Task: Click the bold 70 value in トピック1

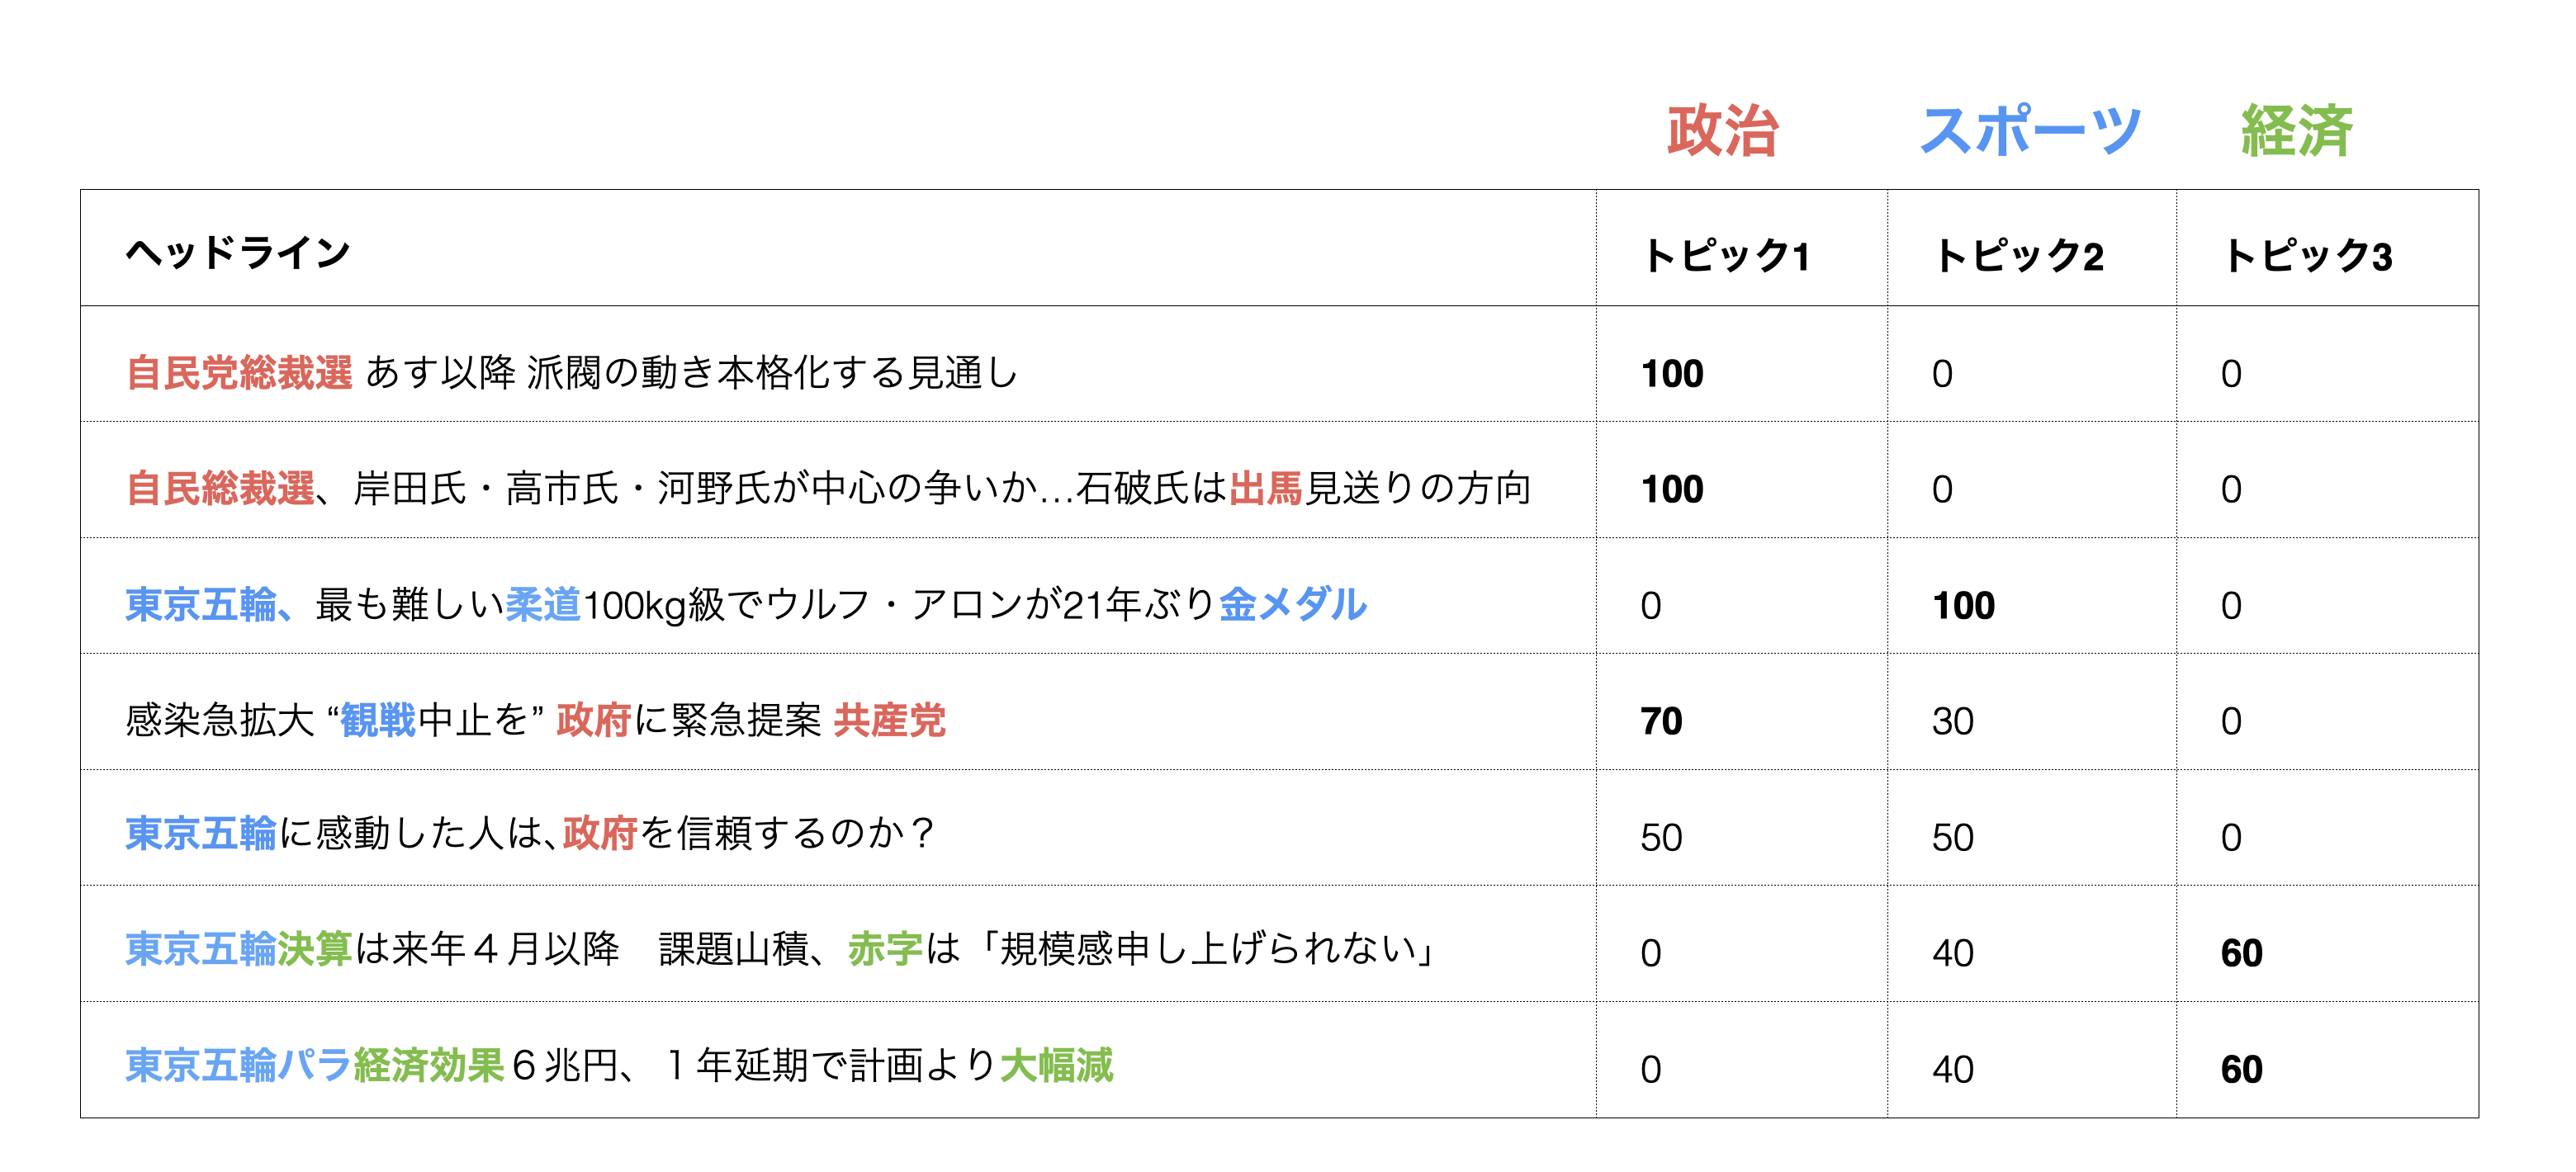Action: coord(1661,721)
